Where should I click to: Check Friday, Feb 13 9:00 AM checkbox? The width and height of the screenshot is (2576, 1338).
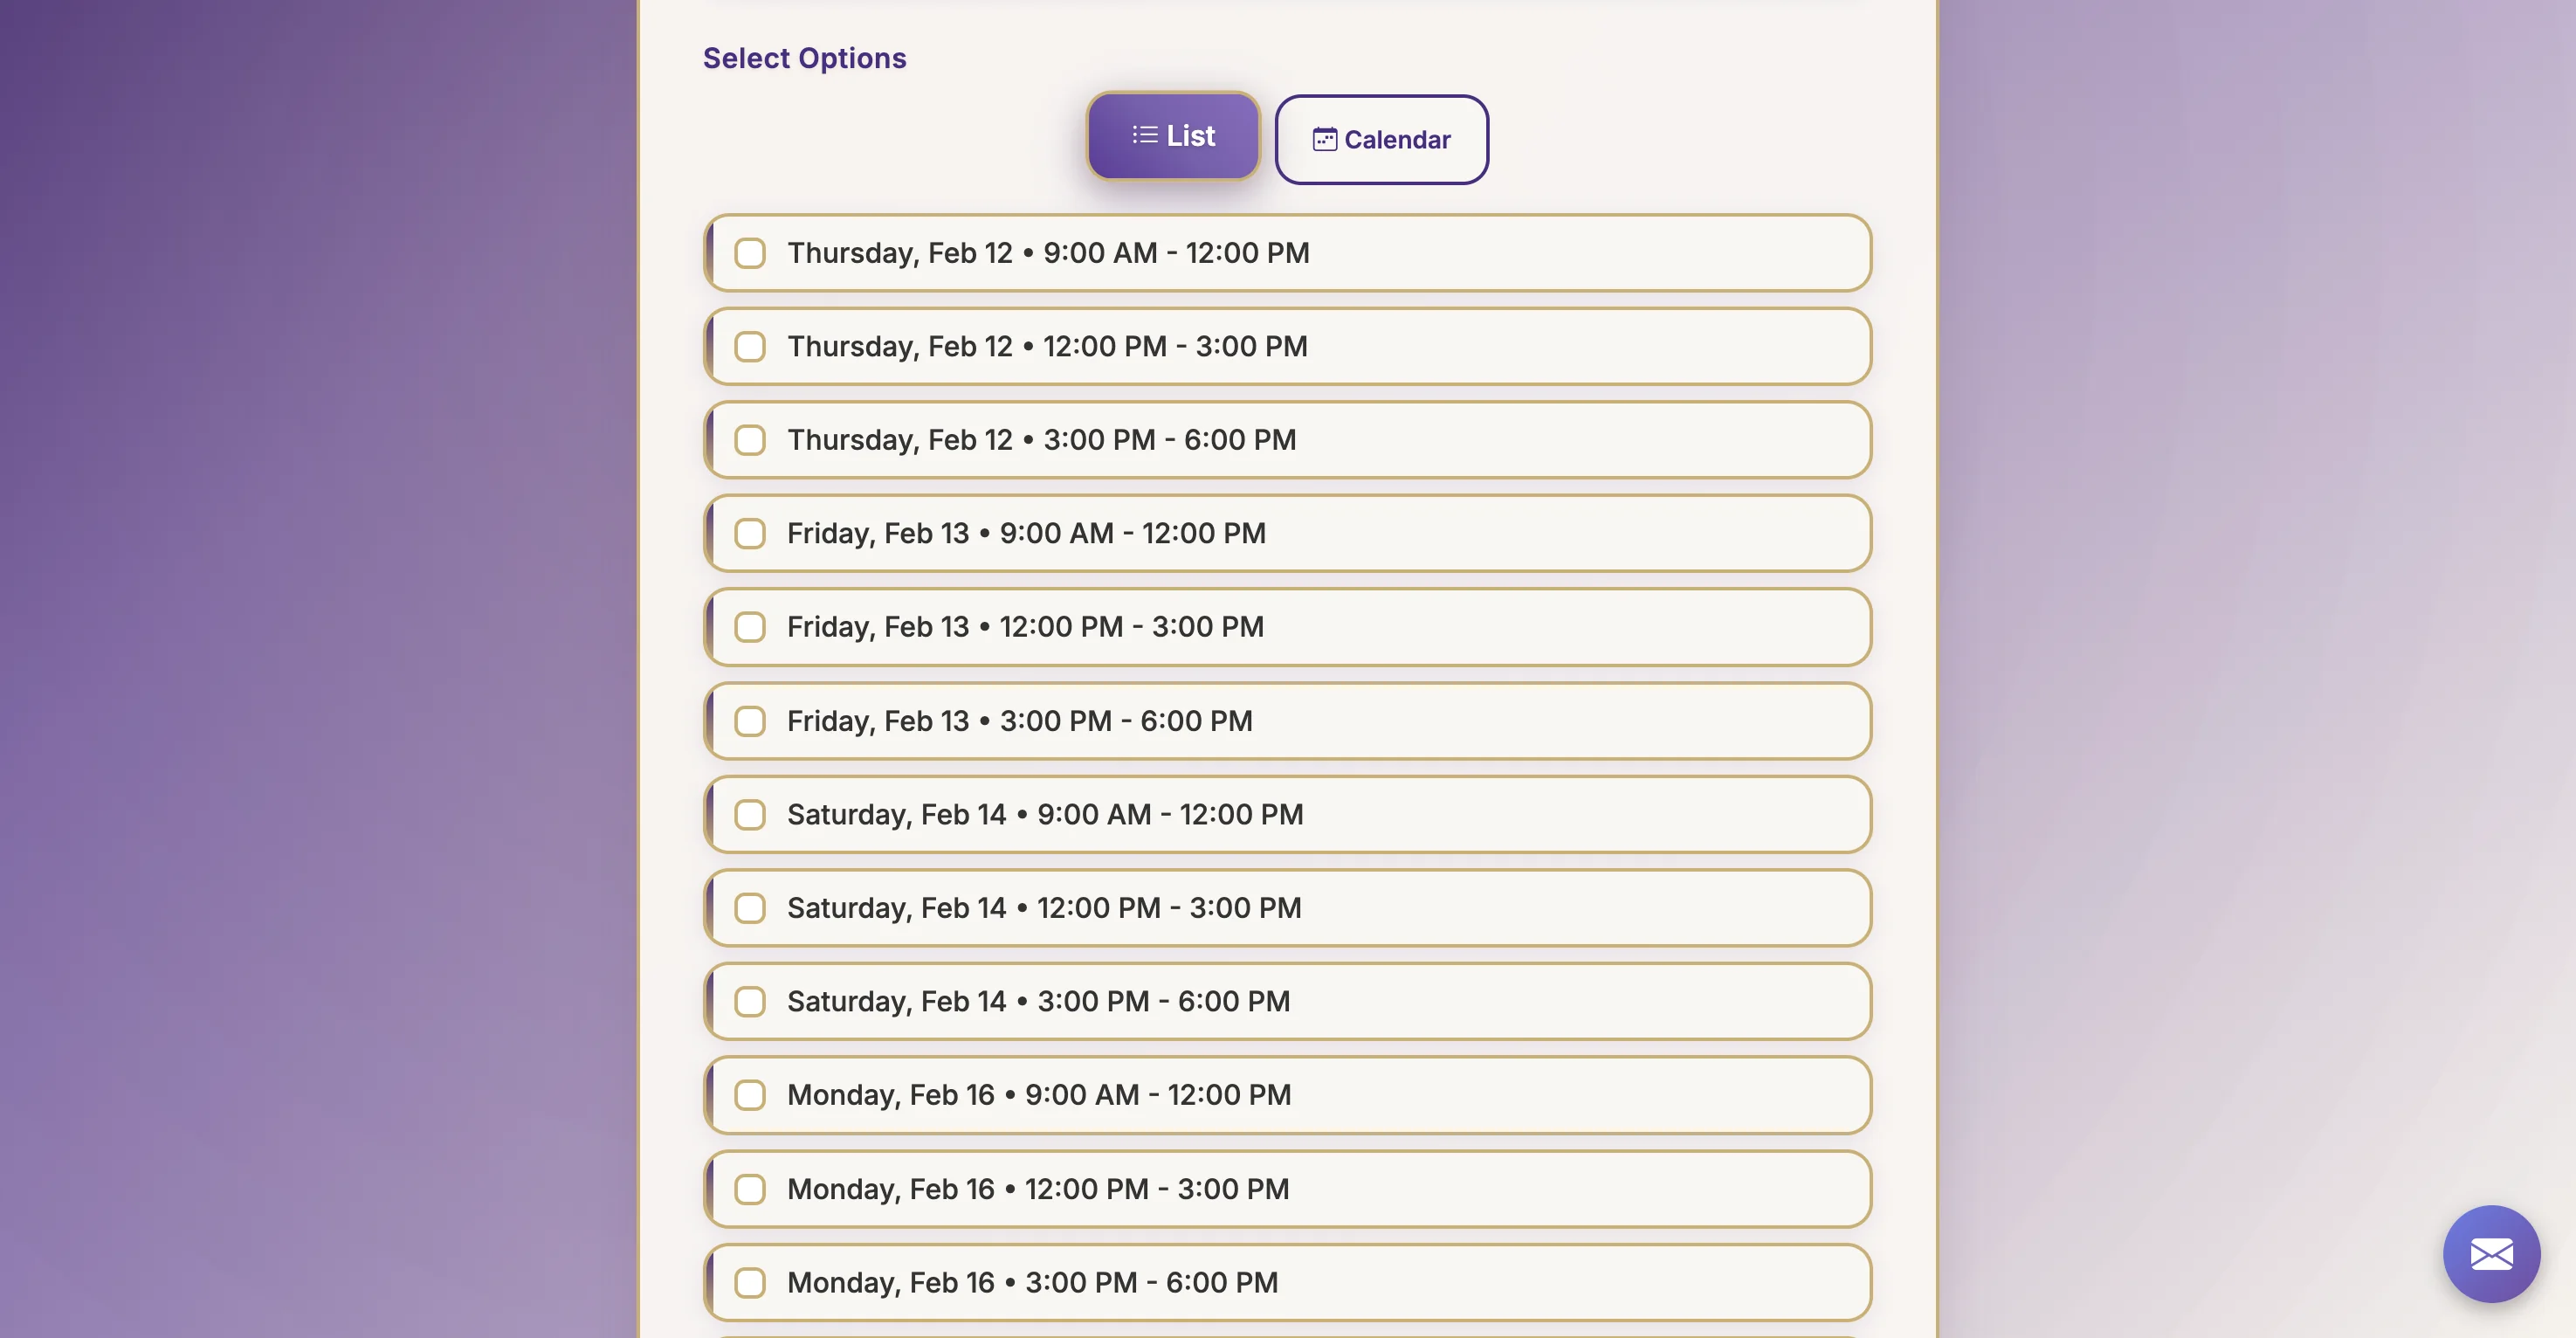[750, 534]
